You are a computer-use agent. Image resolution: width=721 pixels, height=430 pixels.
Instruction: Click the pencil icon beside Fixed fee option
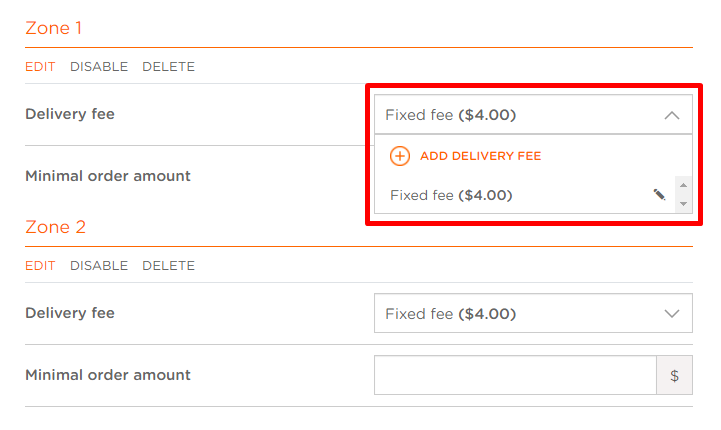[659, 195]
